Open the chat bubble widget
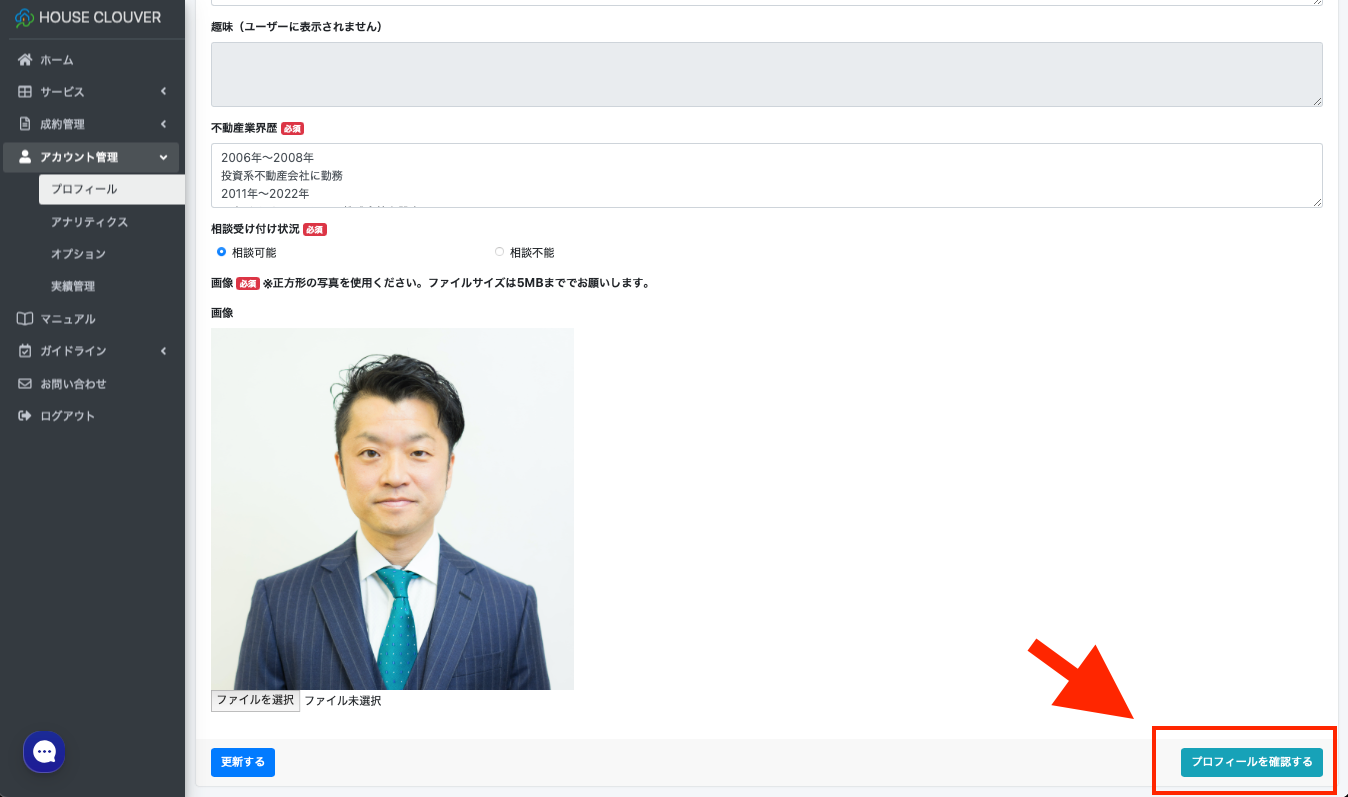1348x797 pixels. (x=45, y=752)
